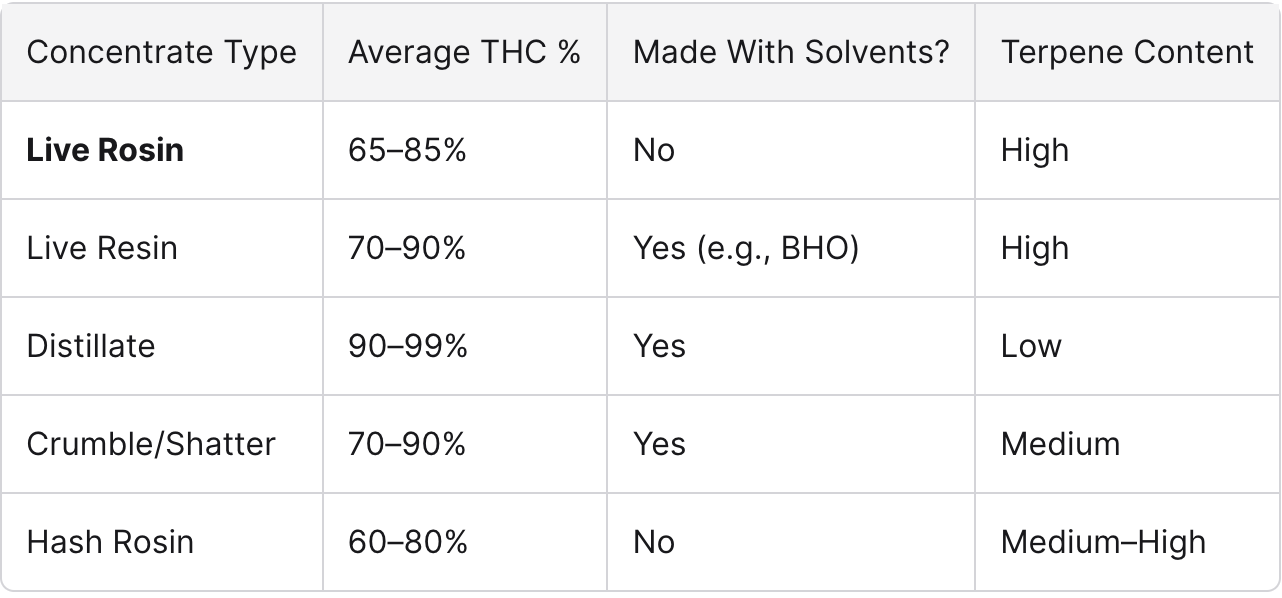
Task: Click the 90–99% THC value
Action: (407, 346)
